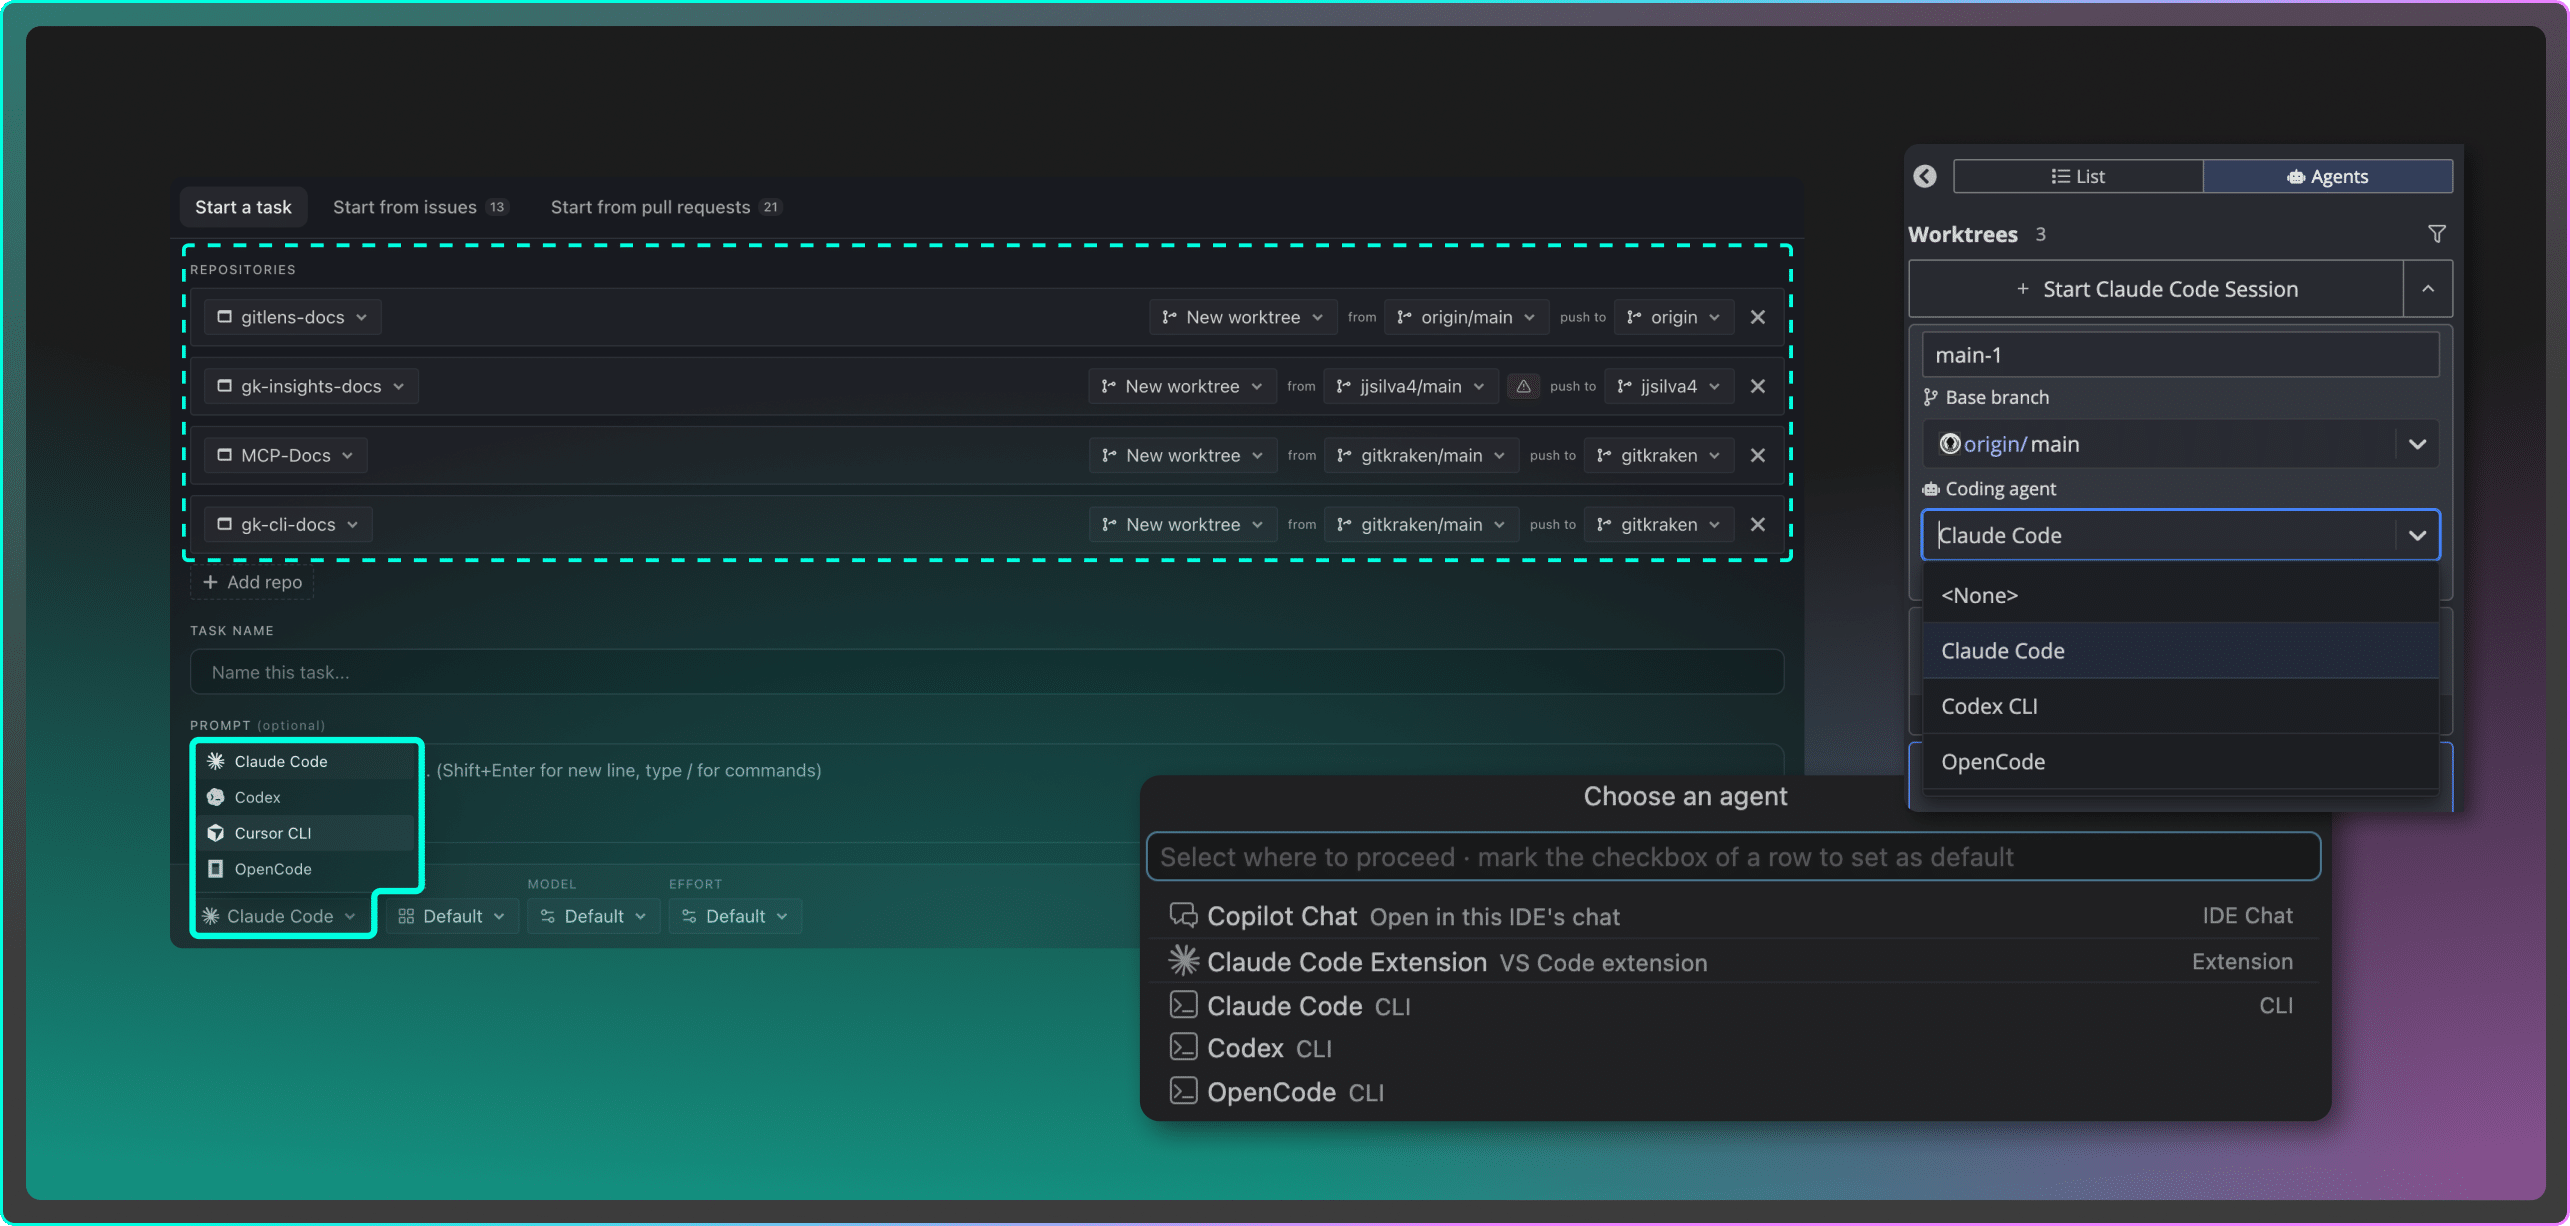Open gitkraken push-to dropdown in MCP-Docs row
This screenshot has height=1226, width=2570.
pos(1659,455)
